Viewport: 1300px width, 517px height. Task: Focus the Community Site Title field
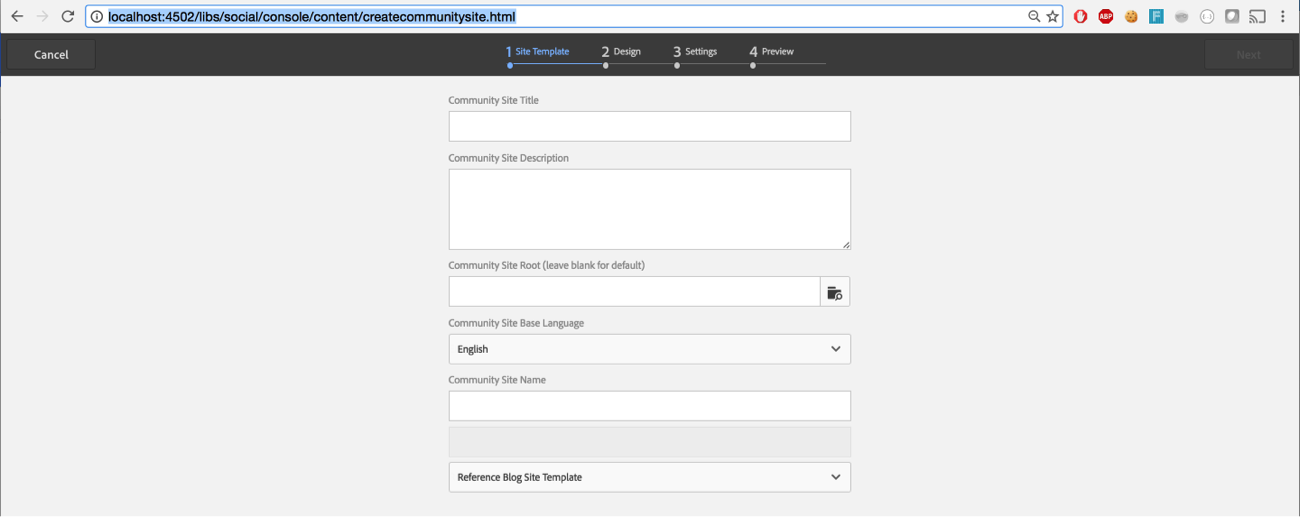(649, 126)
